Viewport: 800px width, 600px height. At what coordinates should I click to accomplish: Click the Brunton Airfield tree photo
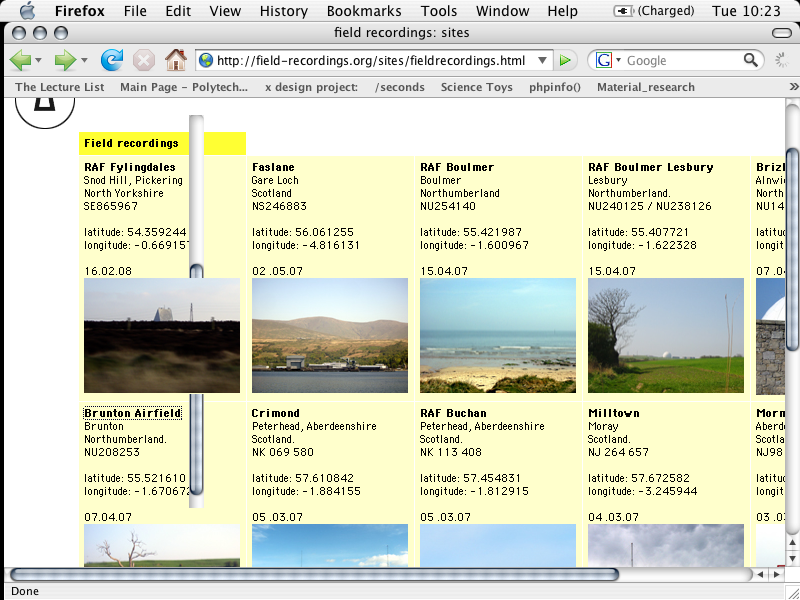162,545
